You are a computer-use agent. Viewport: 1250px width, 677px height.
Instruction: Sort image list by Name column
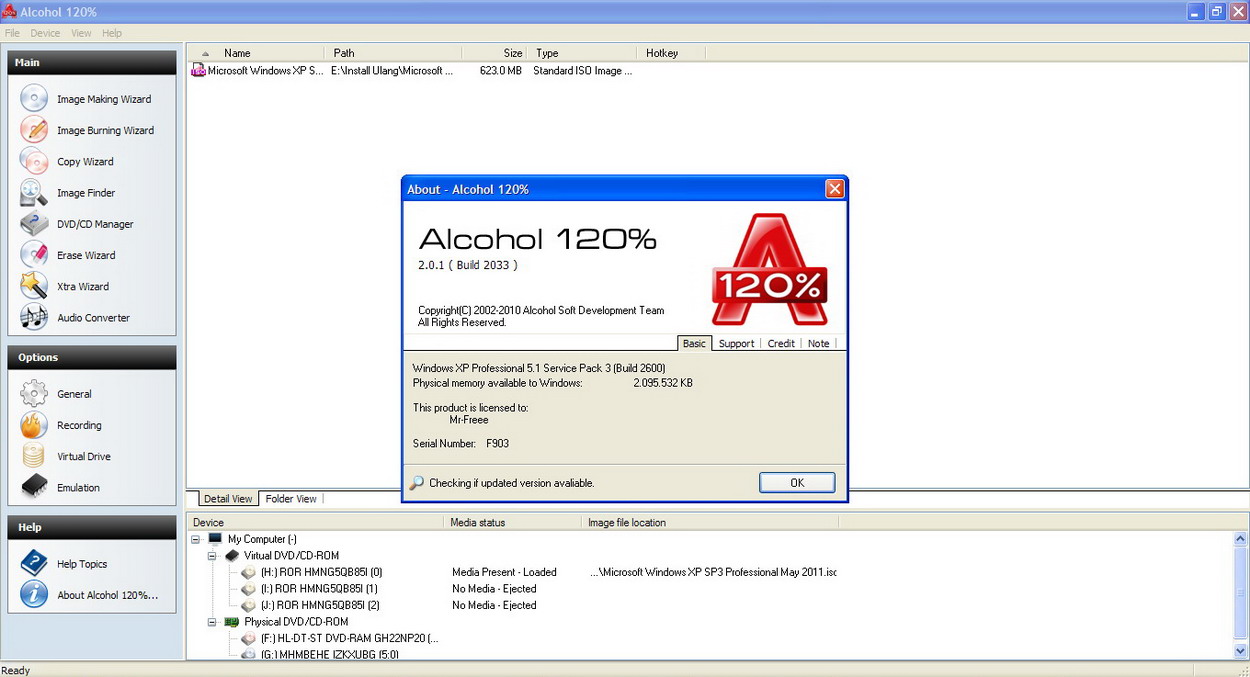[256, 53]
